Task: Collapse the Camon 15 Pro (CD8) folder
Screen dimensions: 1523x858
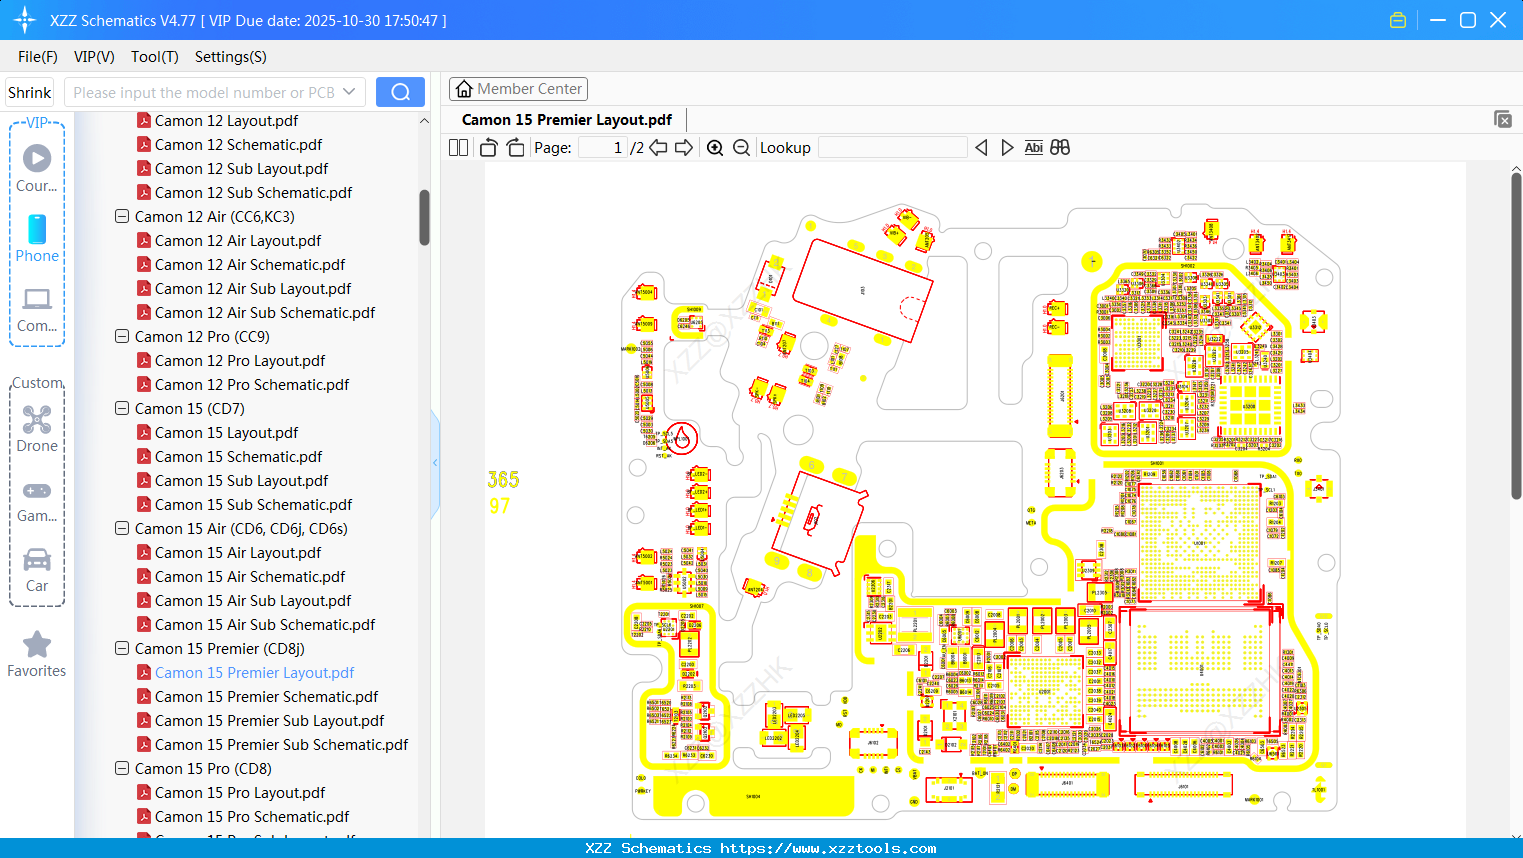Action: 122,768
